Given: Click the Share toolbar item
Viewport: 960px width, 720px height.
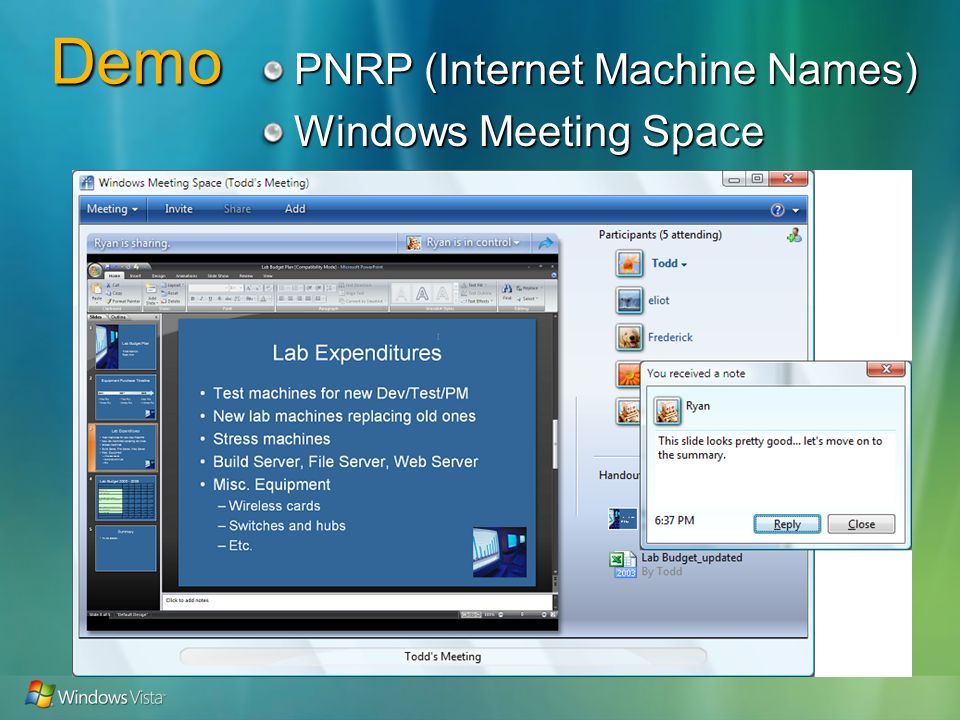Looking at the screenshot, I should [237, 209].
